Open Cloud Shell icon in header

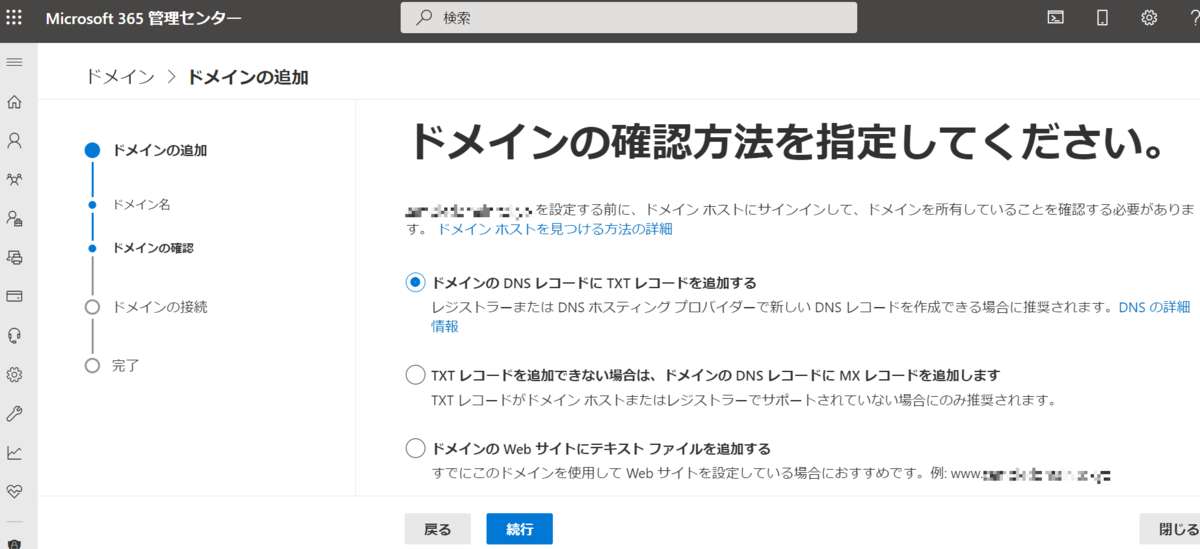1055,17
